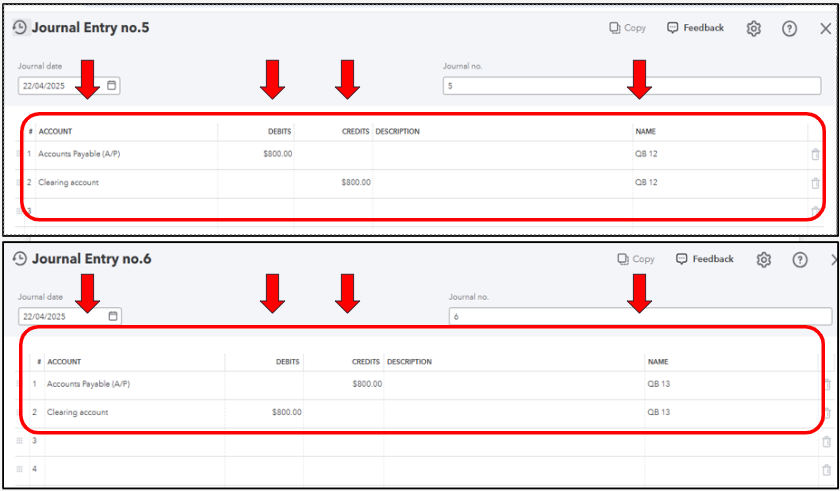This screenshot has width=840, height=491.
Task: Close Journal Entry no.5 window
Action: [x=826, y=28]
